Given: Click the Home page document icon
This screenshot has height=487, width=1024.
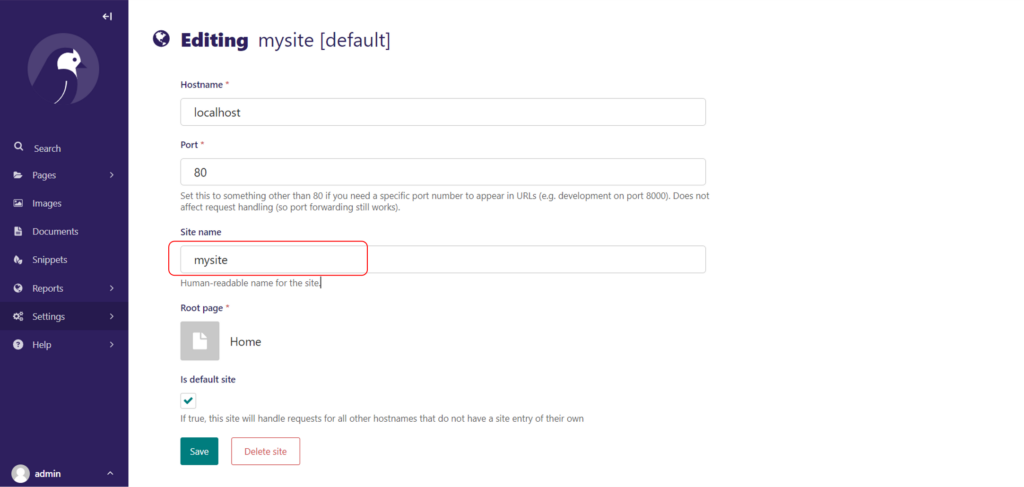Looking at the screenshot, I should [x=199, y=341].
